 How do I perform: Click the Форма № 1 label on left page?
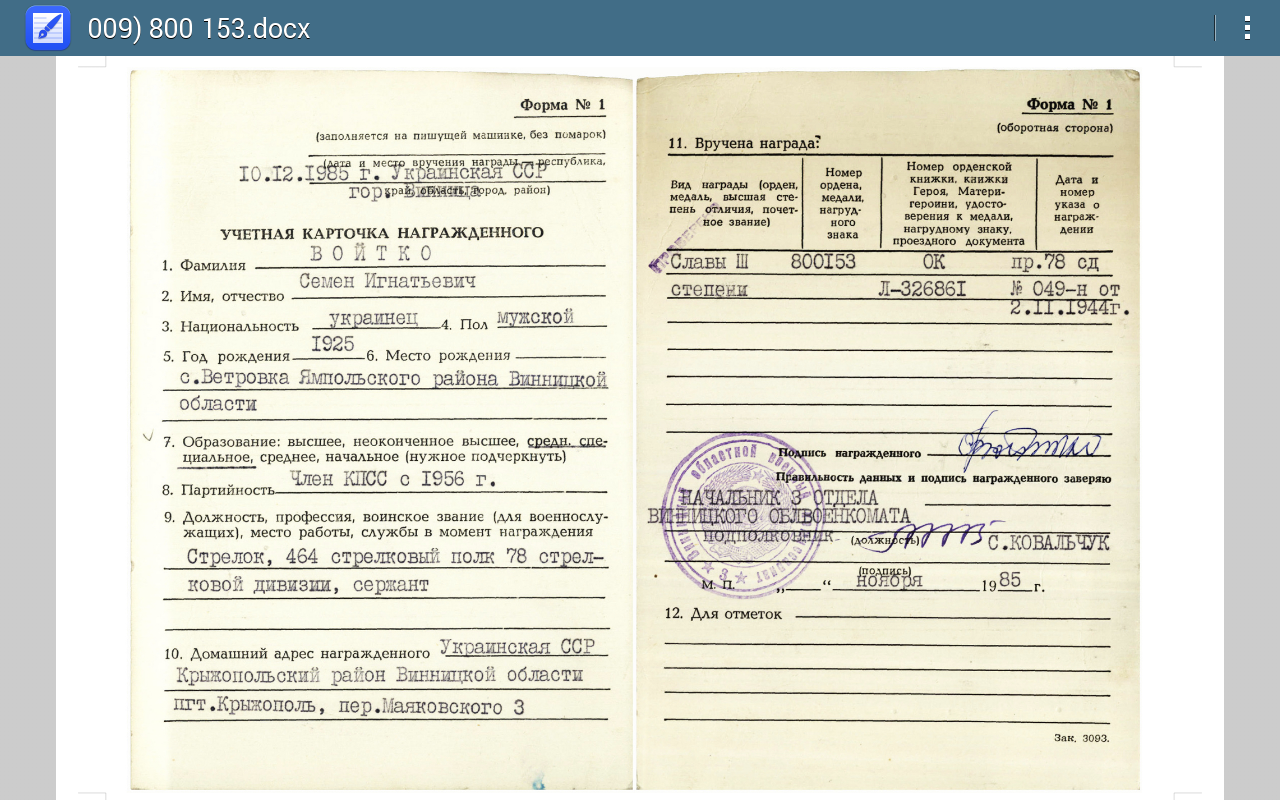tap(562, 106)
